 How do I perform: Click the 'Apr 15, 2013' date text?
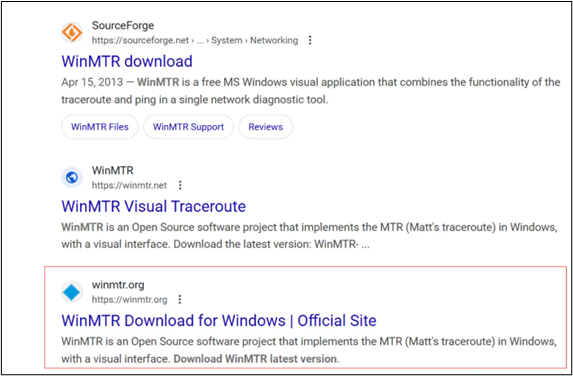point(92,82)
